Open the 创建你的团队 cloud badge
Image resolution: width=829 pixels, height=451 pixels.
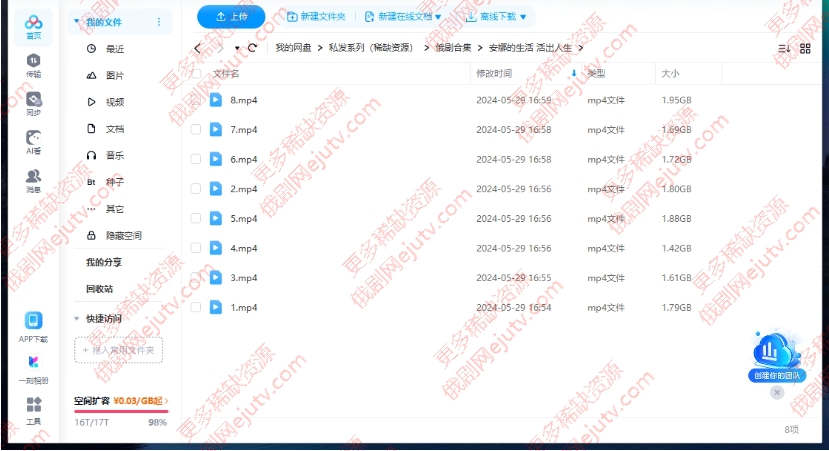tap(776, 356)
